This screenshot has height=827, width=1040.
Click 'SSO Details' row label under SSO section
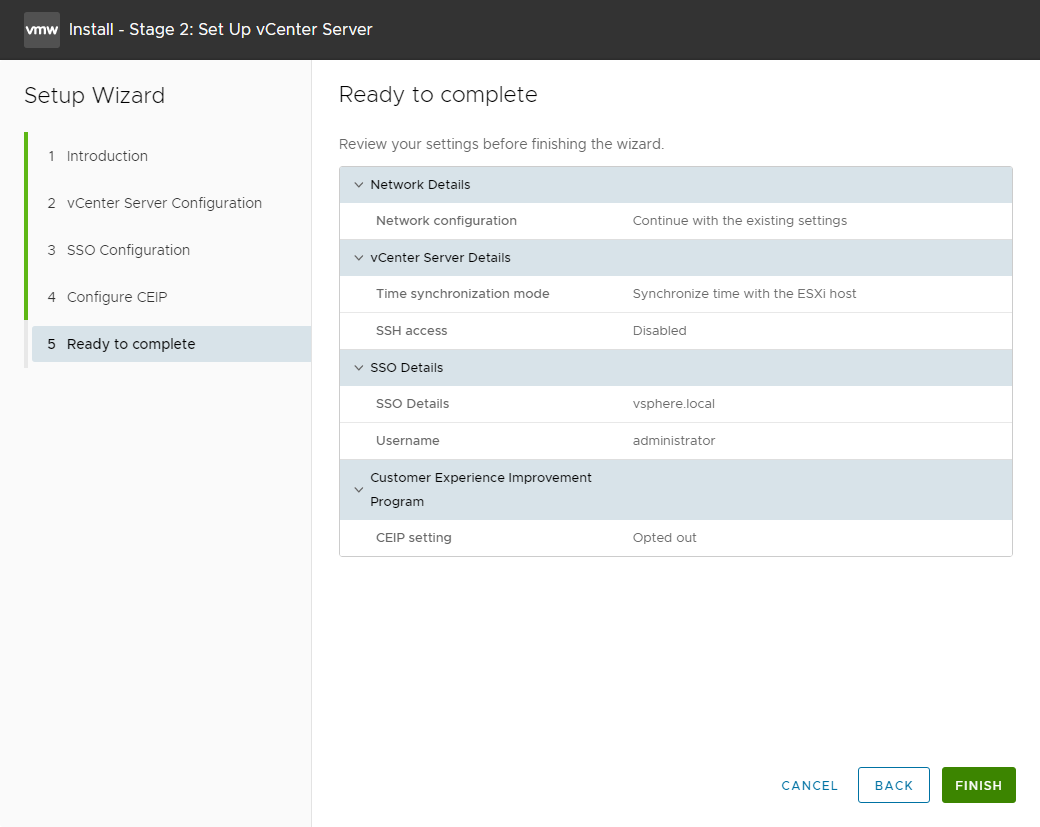point(412,404)
